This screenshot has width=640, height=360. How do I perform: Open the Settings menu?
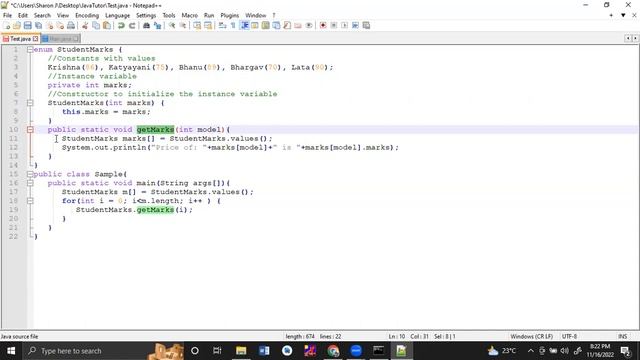tap(146, 16)
